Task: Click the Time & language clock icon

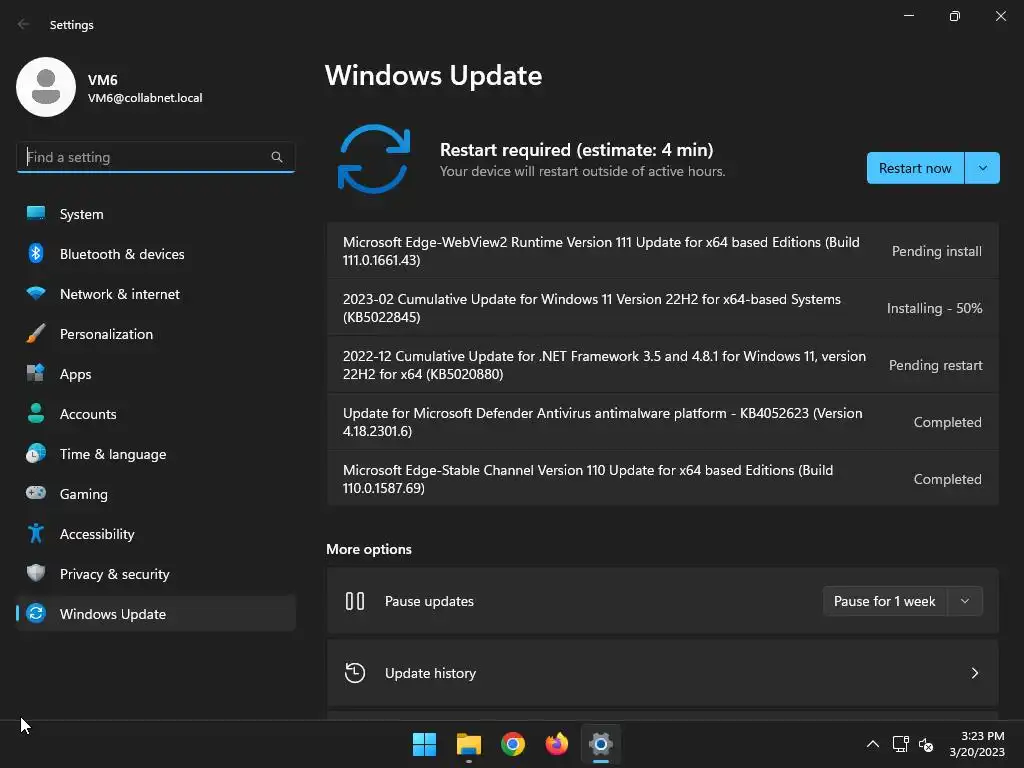Action: click(36, 453)
